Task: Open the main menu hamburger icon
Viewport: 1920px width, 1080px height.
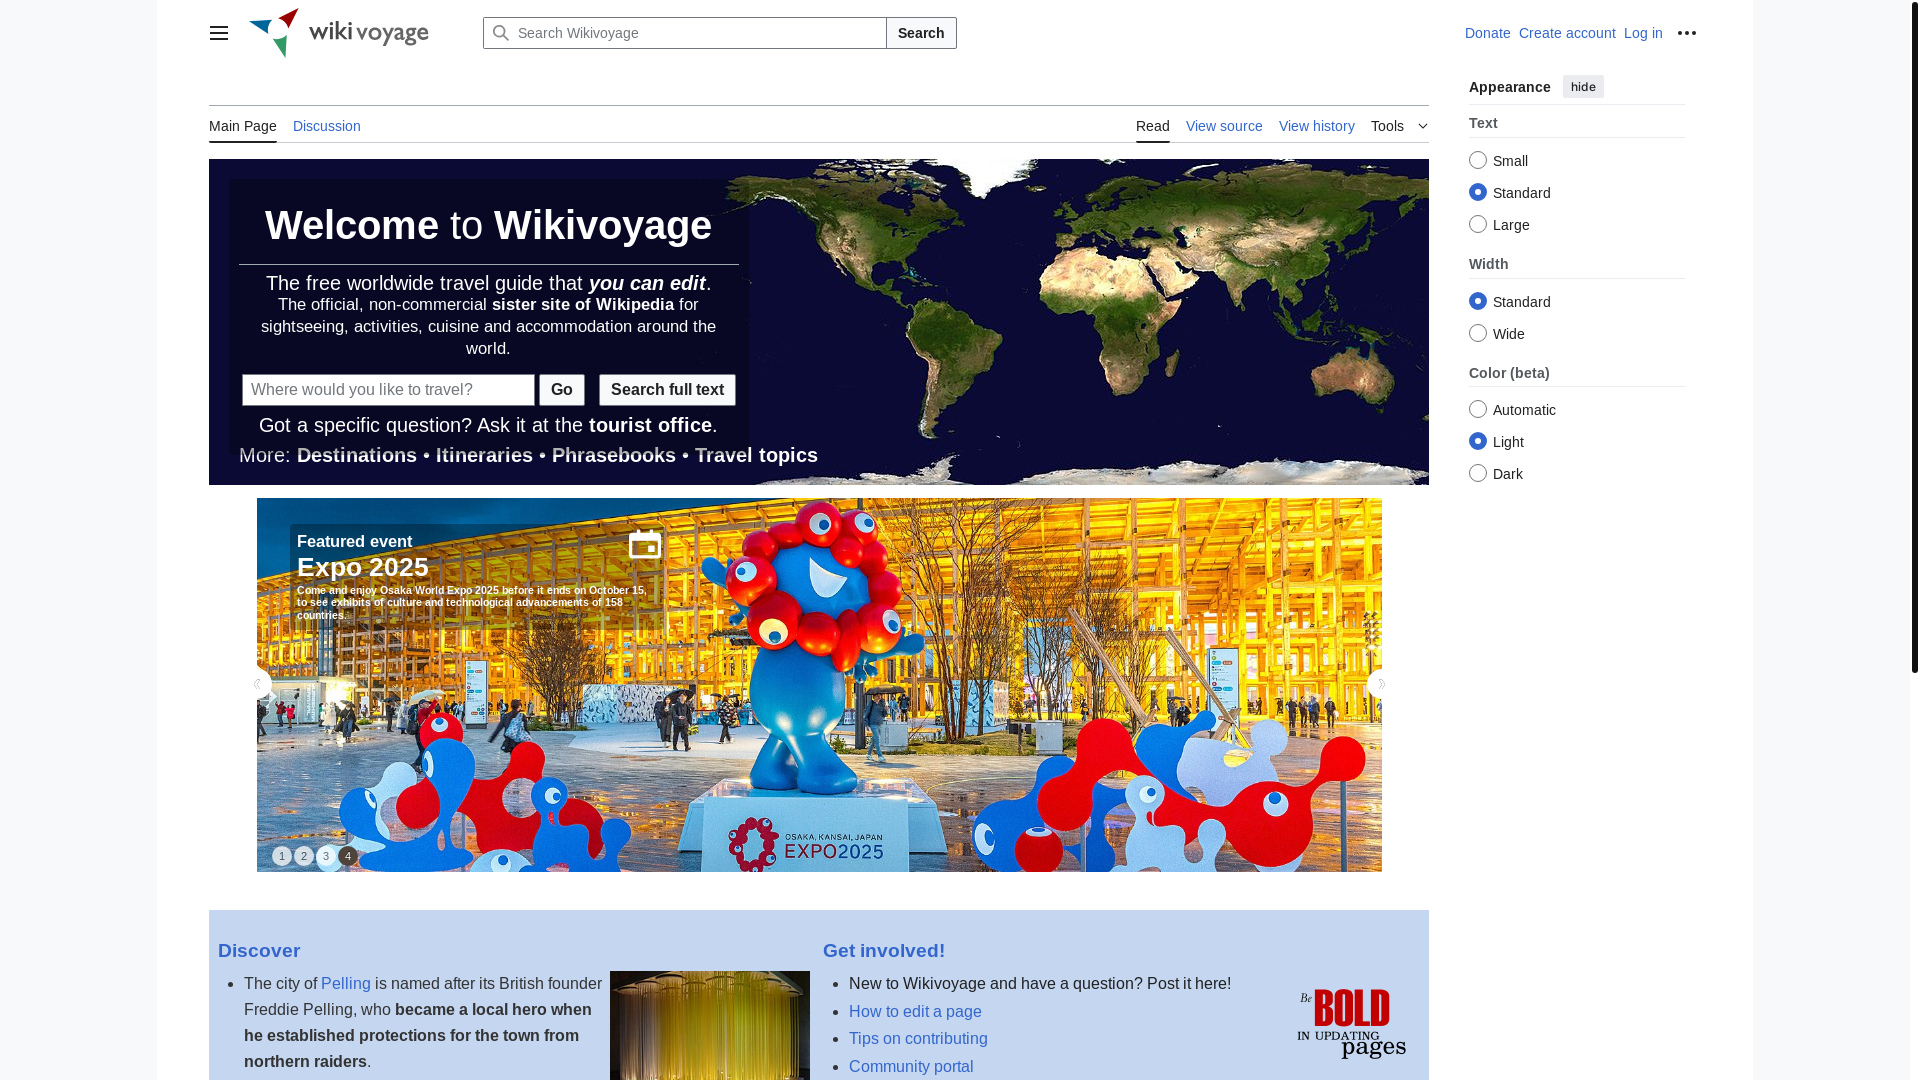Action: coord(219,33)
